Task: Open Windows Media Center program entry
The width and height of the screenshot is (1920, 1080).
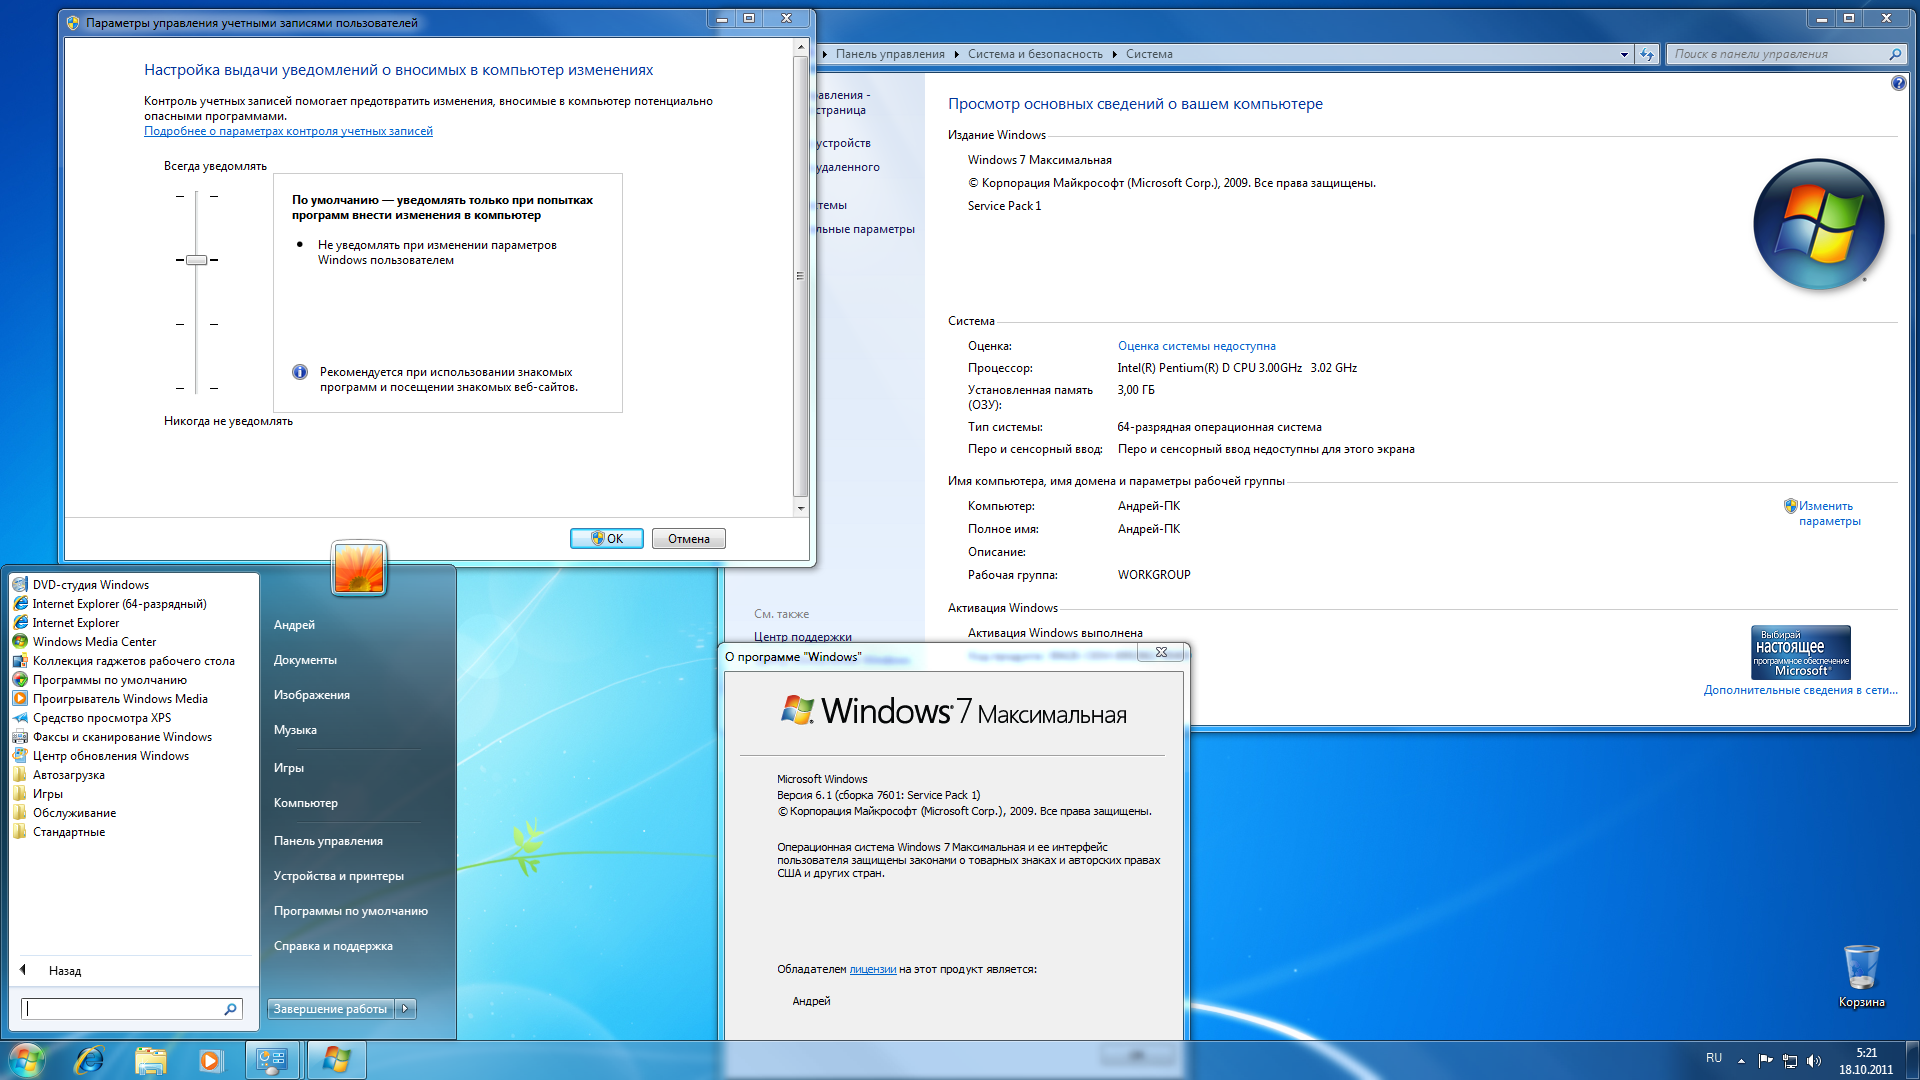Action: [94, 642]
